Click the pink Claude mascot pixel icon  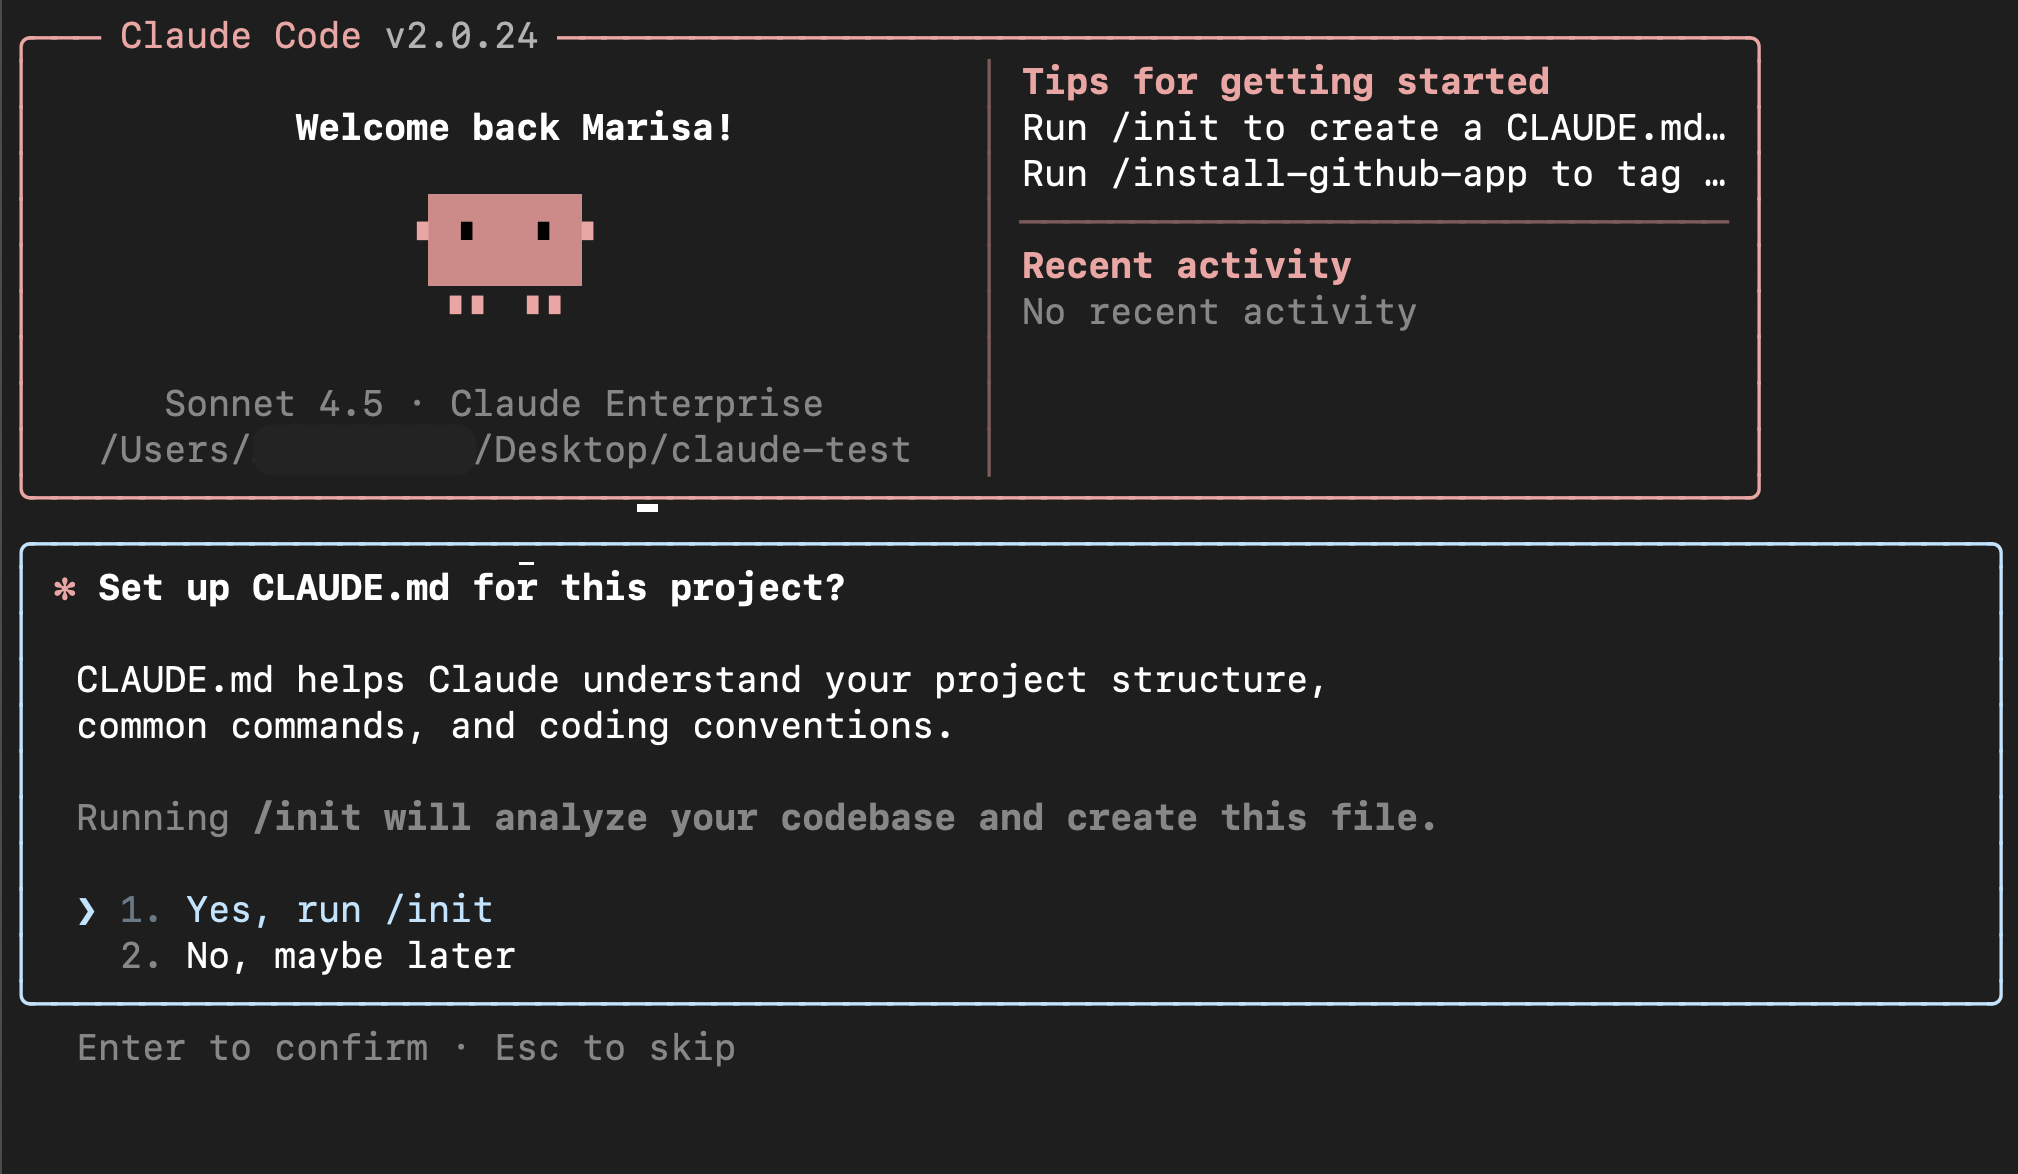[504, 251]
